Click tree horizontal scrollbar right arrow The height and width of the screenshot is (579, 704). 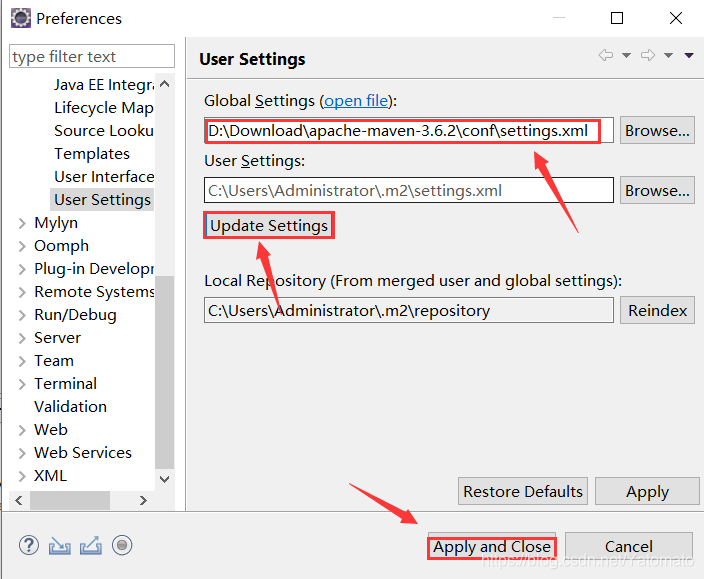[143, 500]
